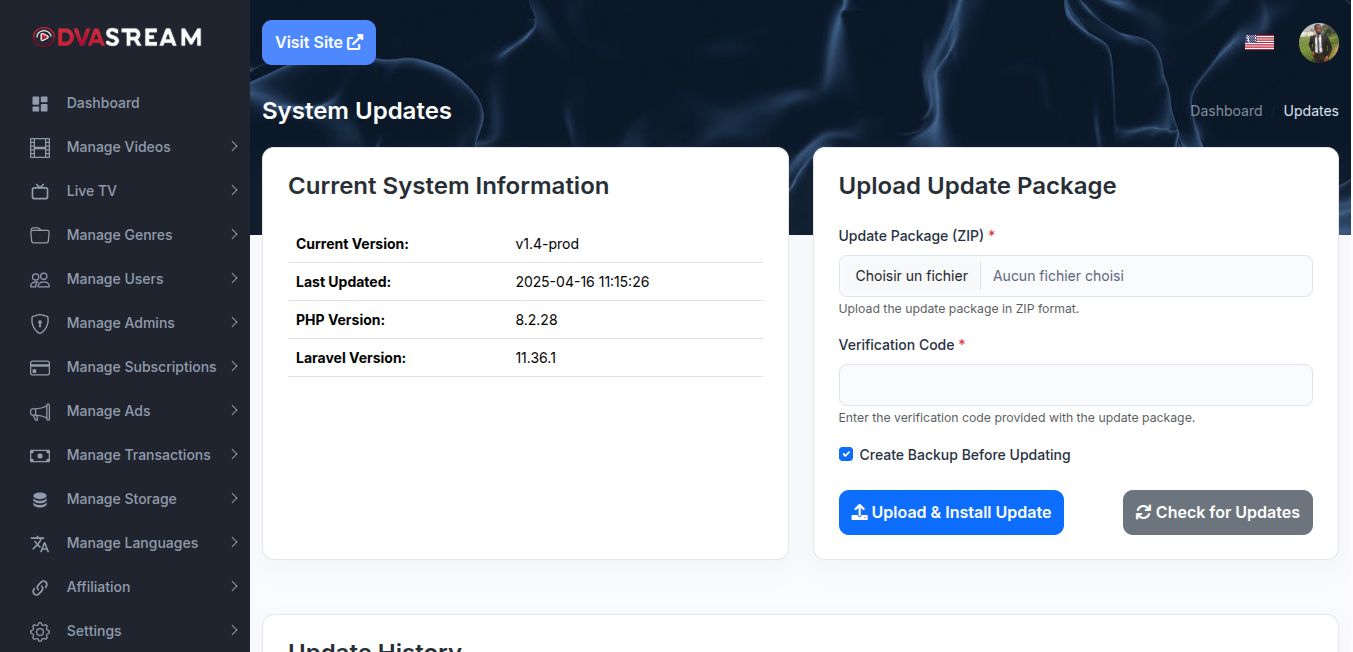Click into the Verification Code field
1353x652 pixels.
click(x=1075, y=385)
